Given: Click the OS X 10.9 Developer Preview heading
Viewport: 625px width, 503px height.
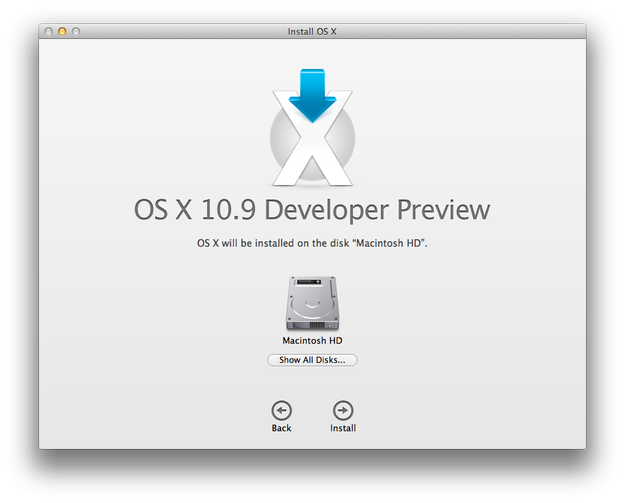Looking at the screenshot, I should coord(312,210).
